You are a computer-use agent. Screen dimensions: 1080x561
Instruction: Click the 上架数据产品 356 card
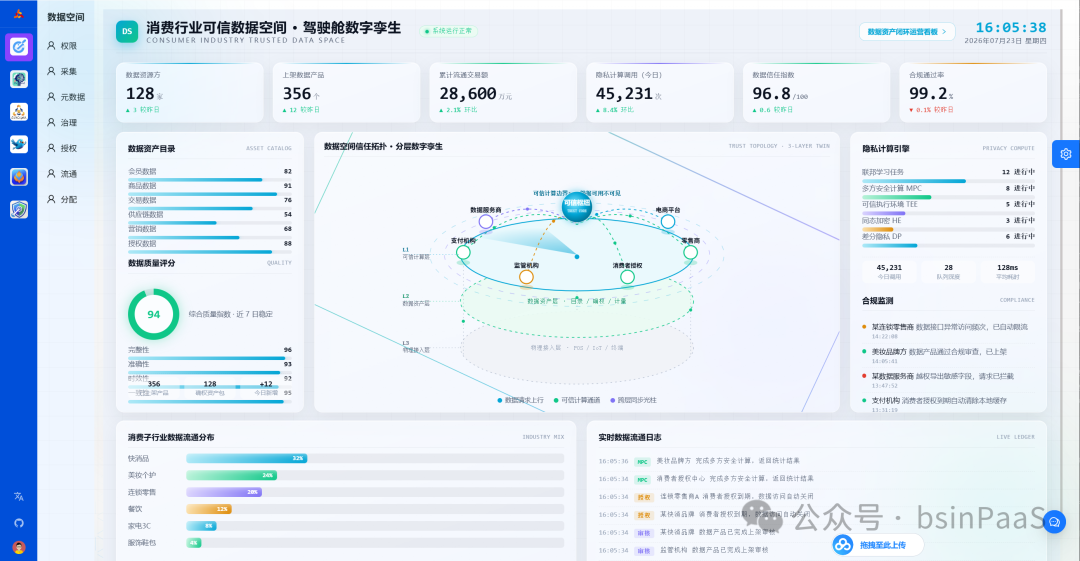(x=346, y=92)
